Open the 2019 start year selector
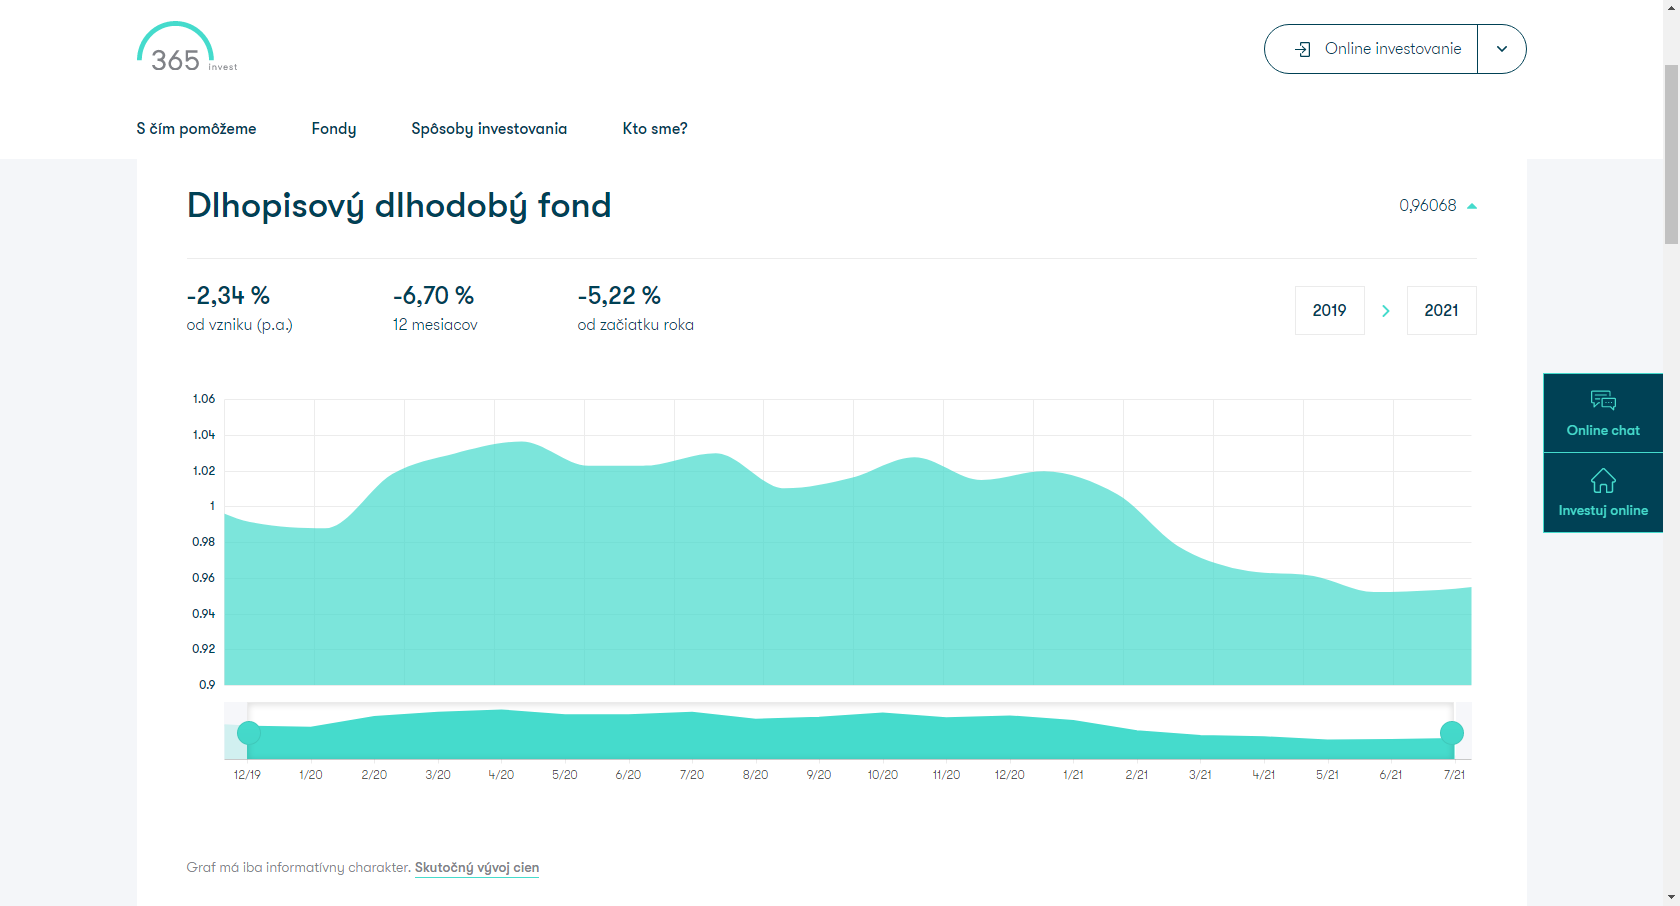Viewport: 1680px width, 906px height. pos(1330,311)
